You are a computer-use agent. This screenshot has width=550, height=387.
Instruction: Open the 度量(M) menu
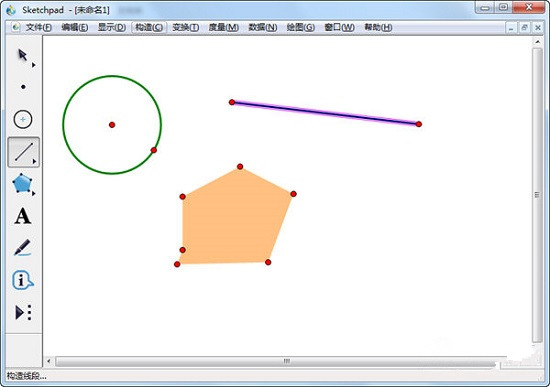coord(223,27)
